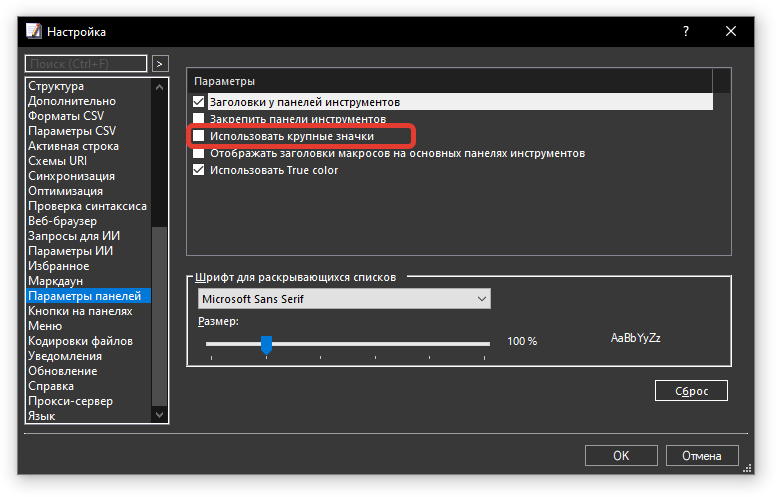Click the category list scroll-down arrow
776x497 pixels.
click(x=159, y=414)
